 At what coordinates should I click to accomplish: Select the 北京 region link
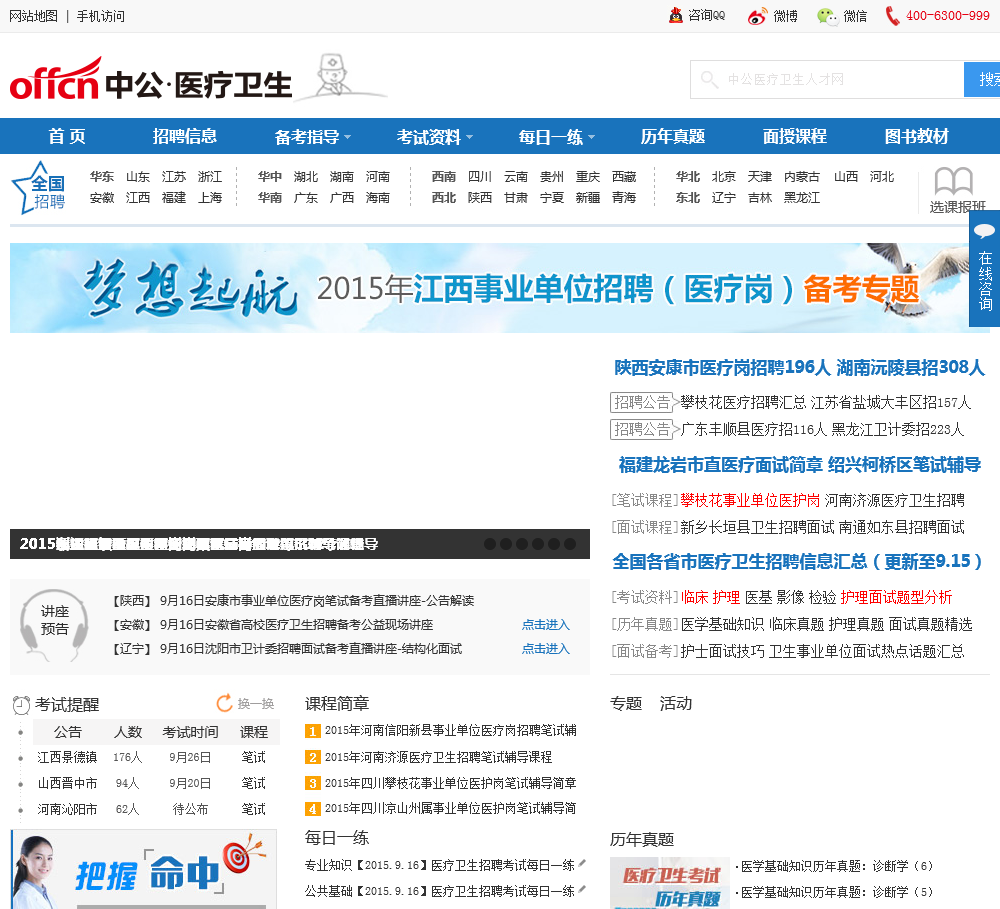pos(724,177)
